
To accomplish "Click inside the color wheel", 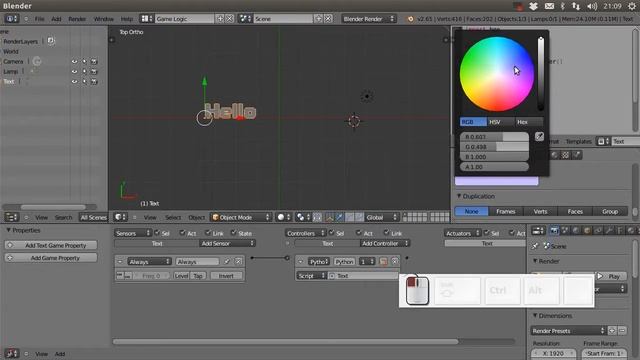I will click(x=497, y=74).
